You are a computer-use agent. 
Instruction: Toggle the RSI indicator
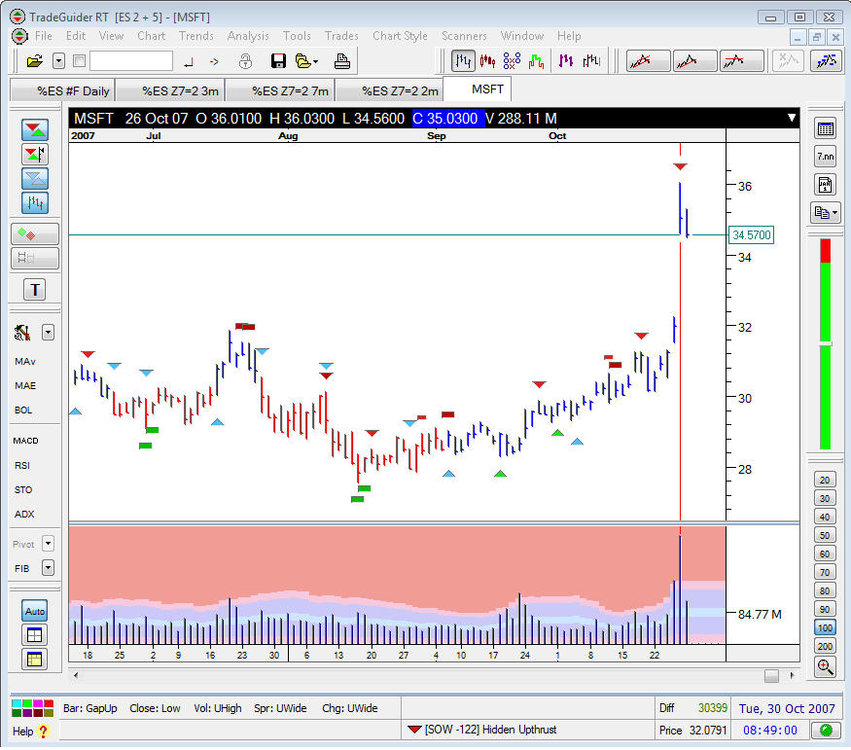[22, 466]
